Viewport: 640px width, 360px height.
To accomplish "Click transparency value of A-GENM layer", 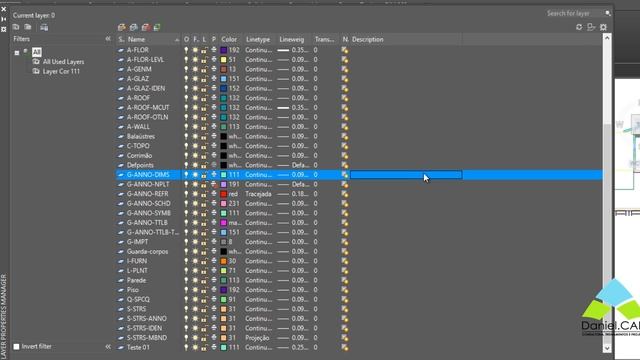I will (316, 69).
